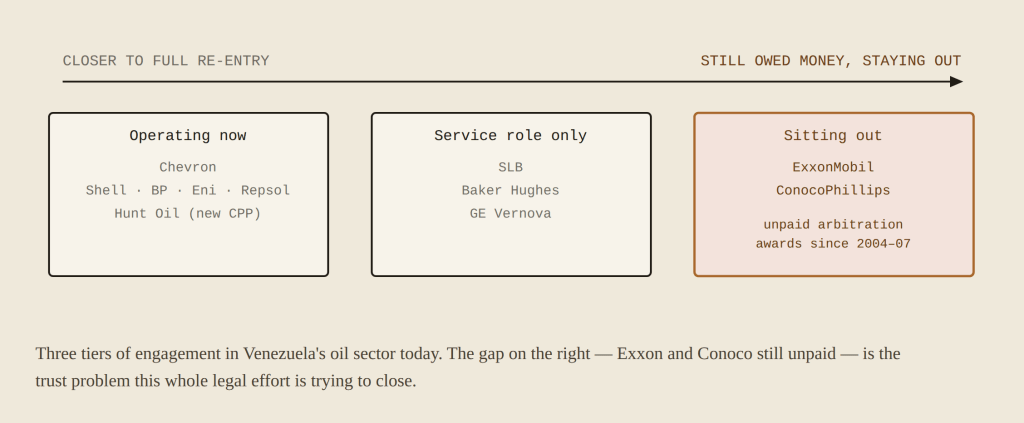Click the 'STILL OWED MONEY, STAYING OUT' label
Image resolution: width=1024 pixels, height=423 pixels.
831,61
